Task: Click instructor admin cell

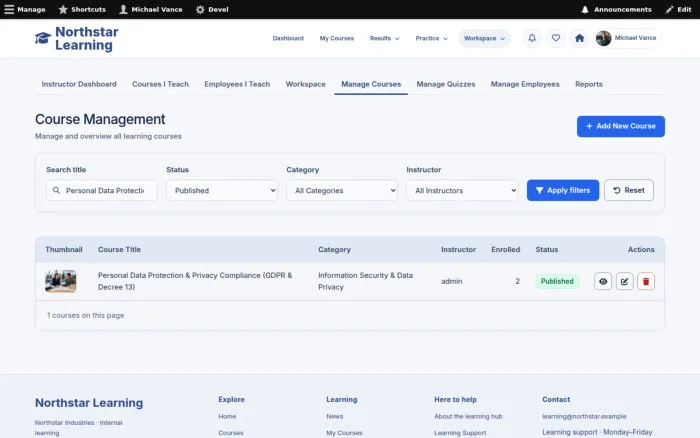Action: pyautogui.click(x=452, y=281)
